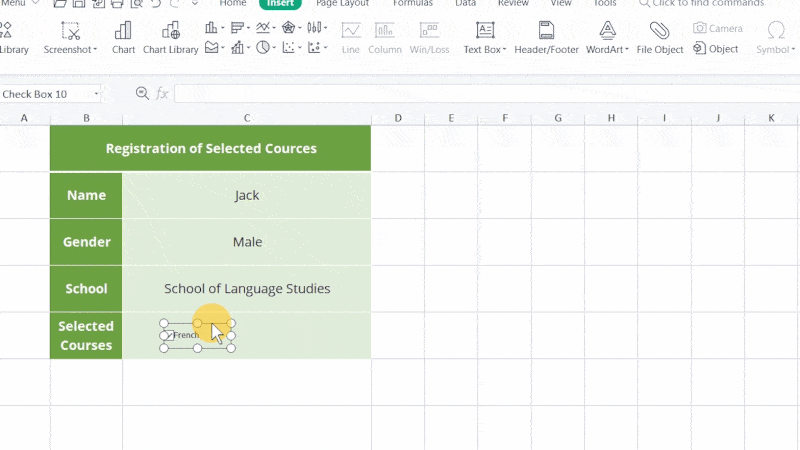Switch to the Review tab
800x450 pixels.
point(513,3)
